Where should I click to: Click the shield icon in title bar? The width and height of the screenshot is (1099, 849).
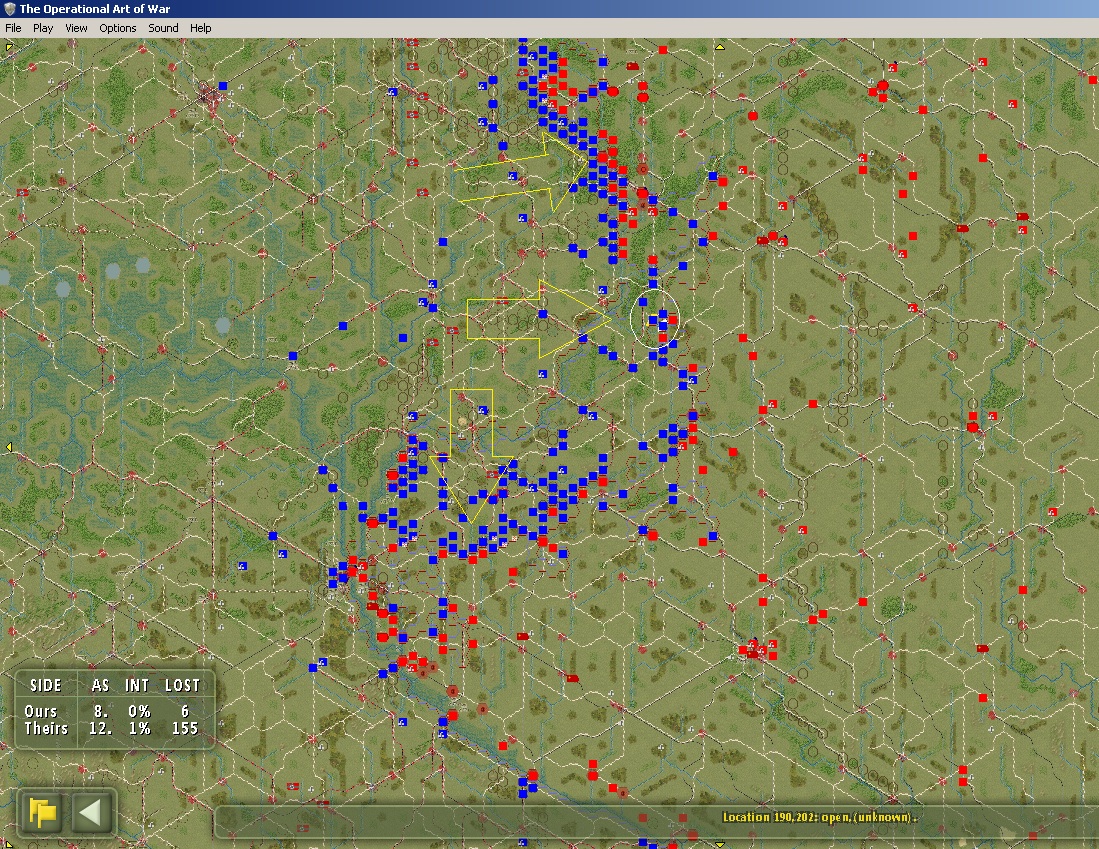point(9,9)
